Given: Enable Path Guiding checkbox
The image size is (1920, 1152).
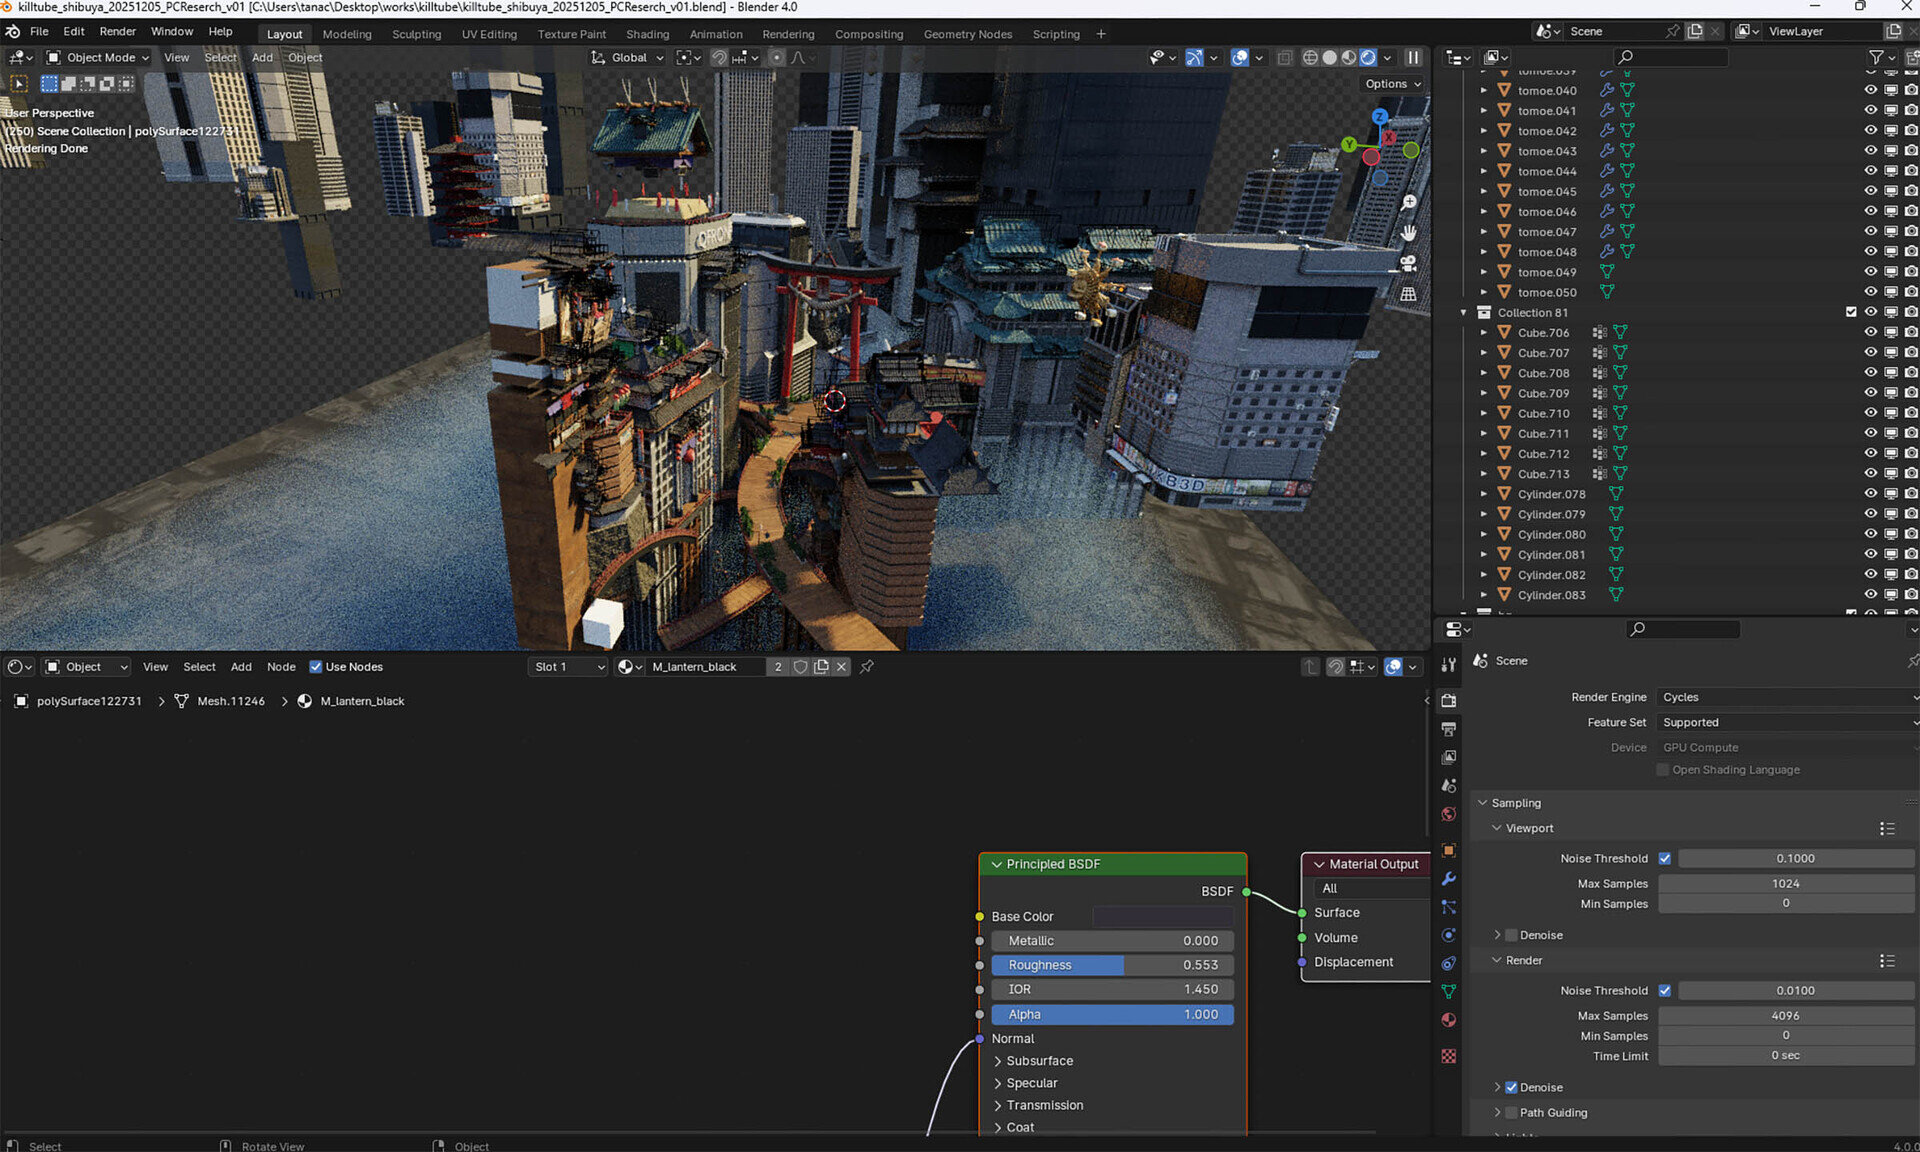Looking at the screenshot, I should (1511, 1112).
